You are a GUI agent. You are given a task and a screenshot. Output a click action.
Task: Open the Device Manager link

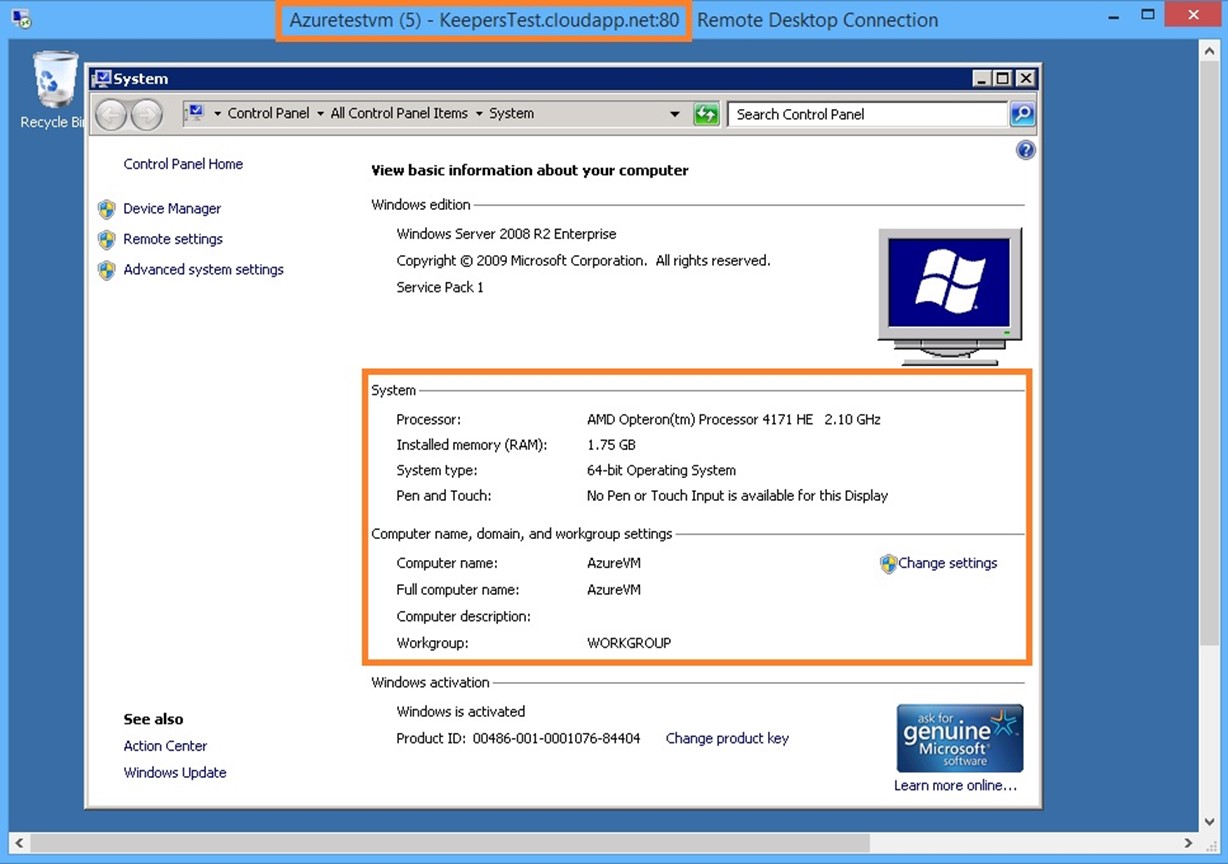[x=172, y=208]
